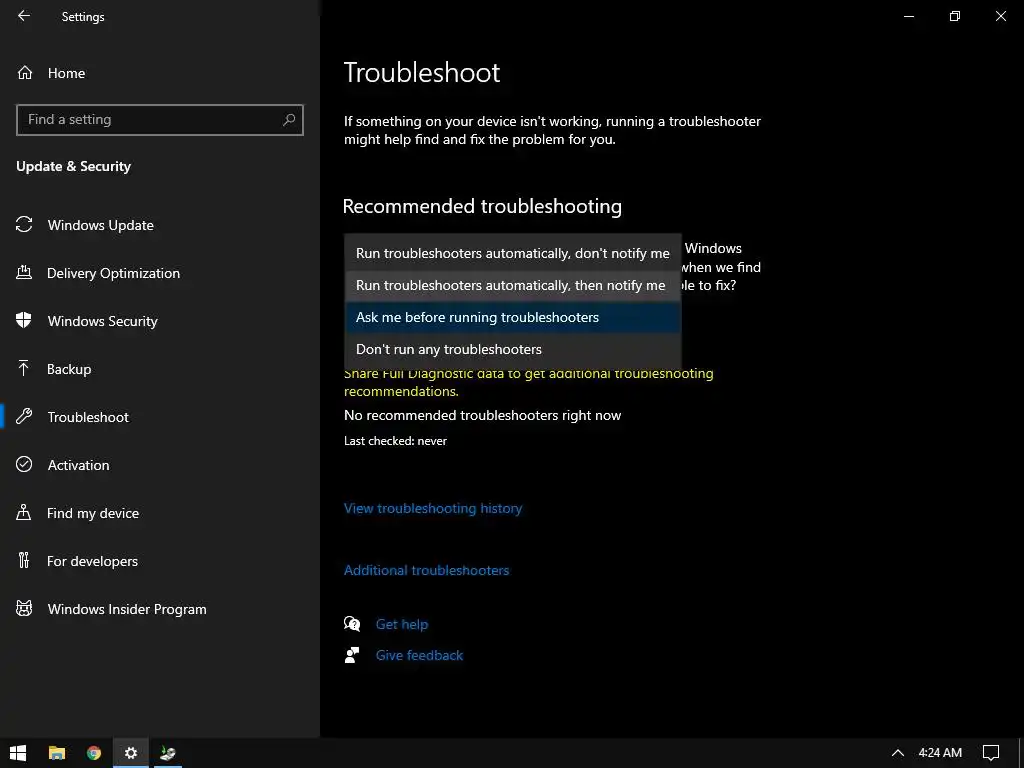Click the Give feedback link
The image size is (1024, 768).
pos(419,655)
